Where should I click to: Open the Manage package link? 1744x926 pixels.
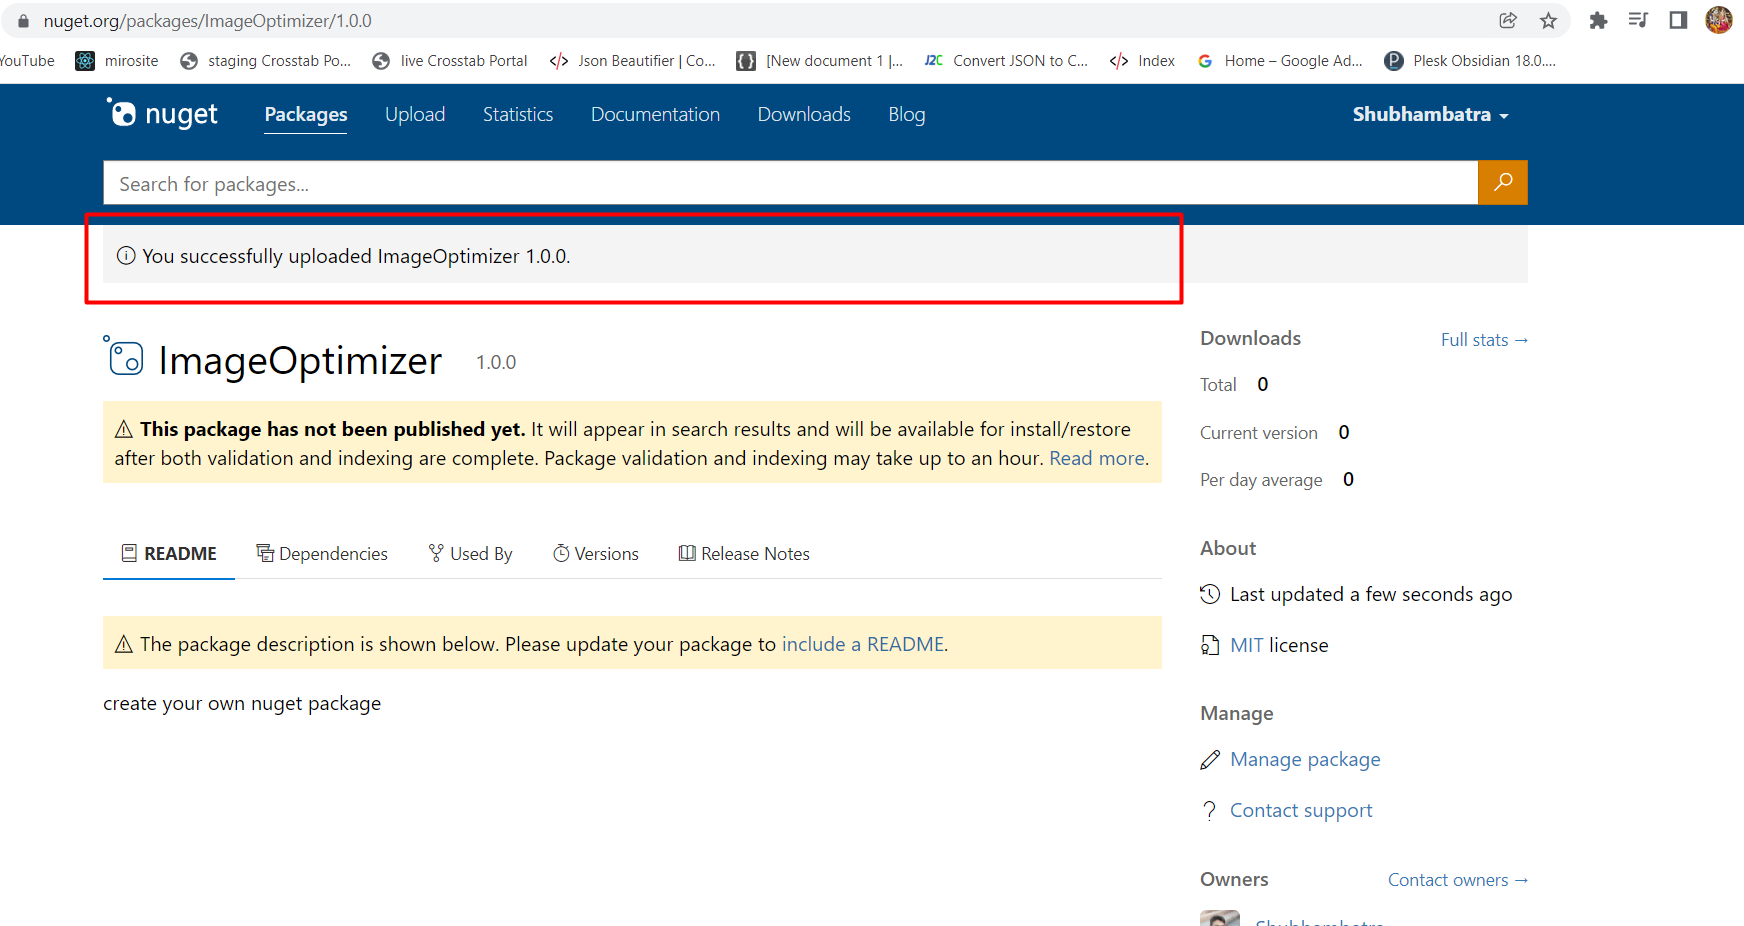(1305, 759)
